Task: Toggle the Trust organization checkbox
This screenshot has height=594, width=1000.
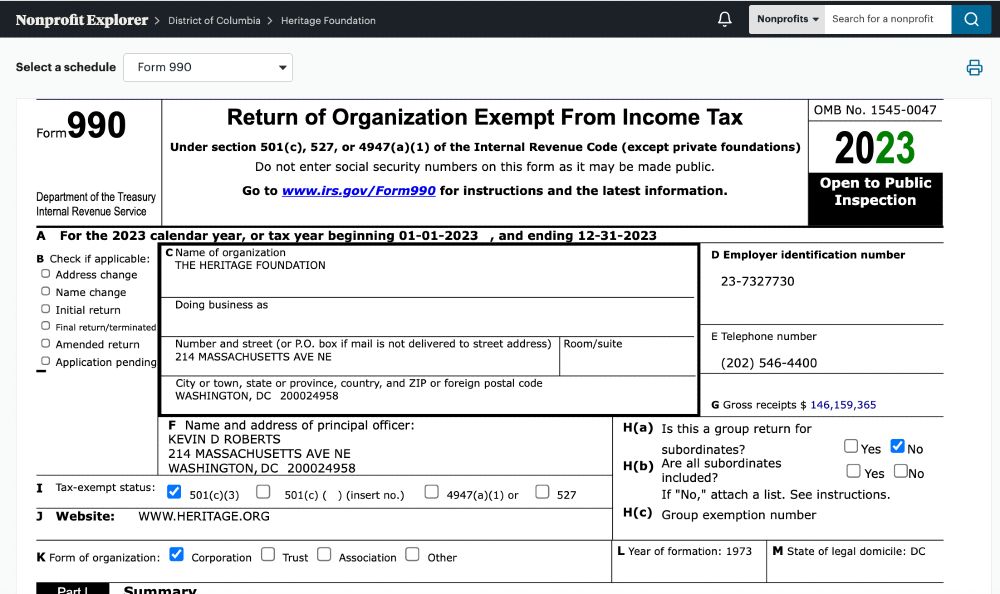Action: tap(268, 554)
